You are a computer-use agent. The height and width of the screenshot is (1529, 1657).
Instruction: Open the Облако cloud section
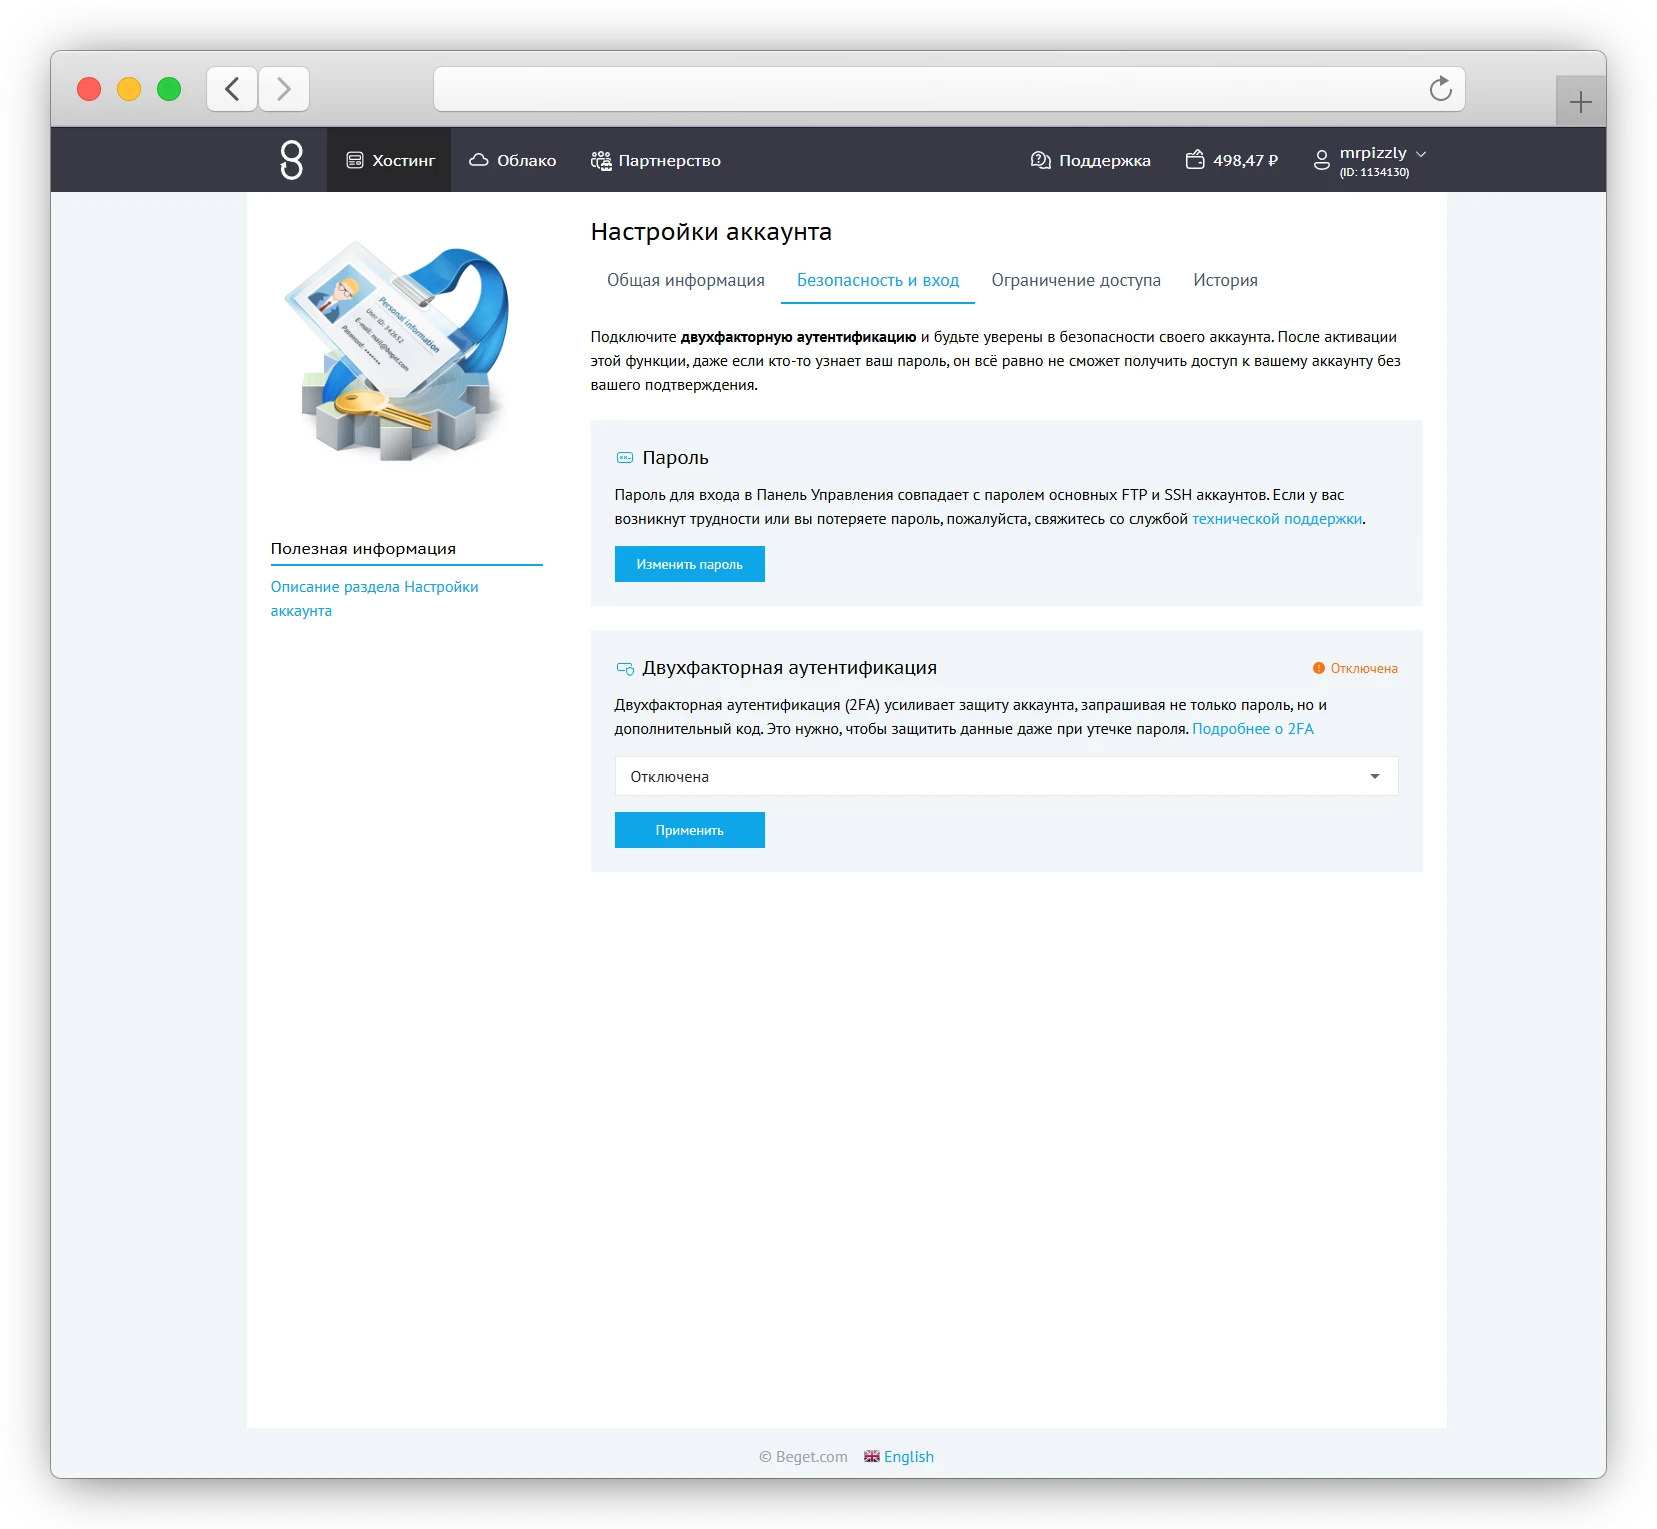point(512,160)
